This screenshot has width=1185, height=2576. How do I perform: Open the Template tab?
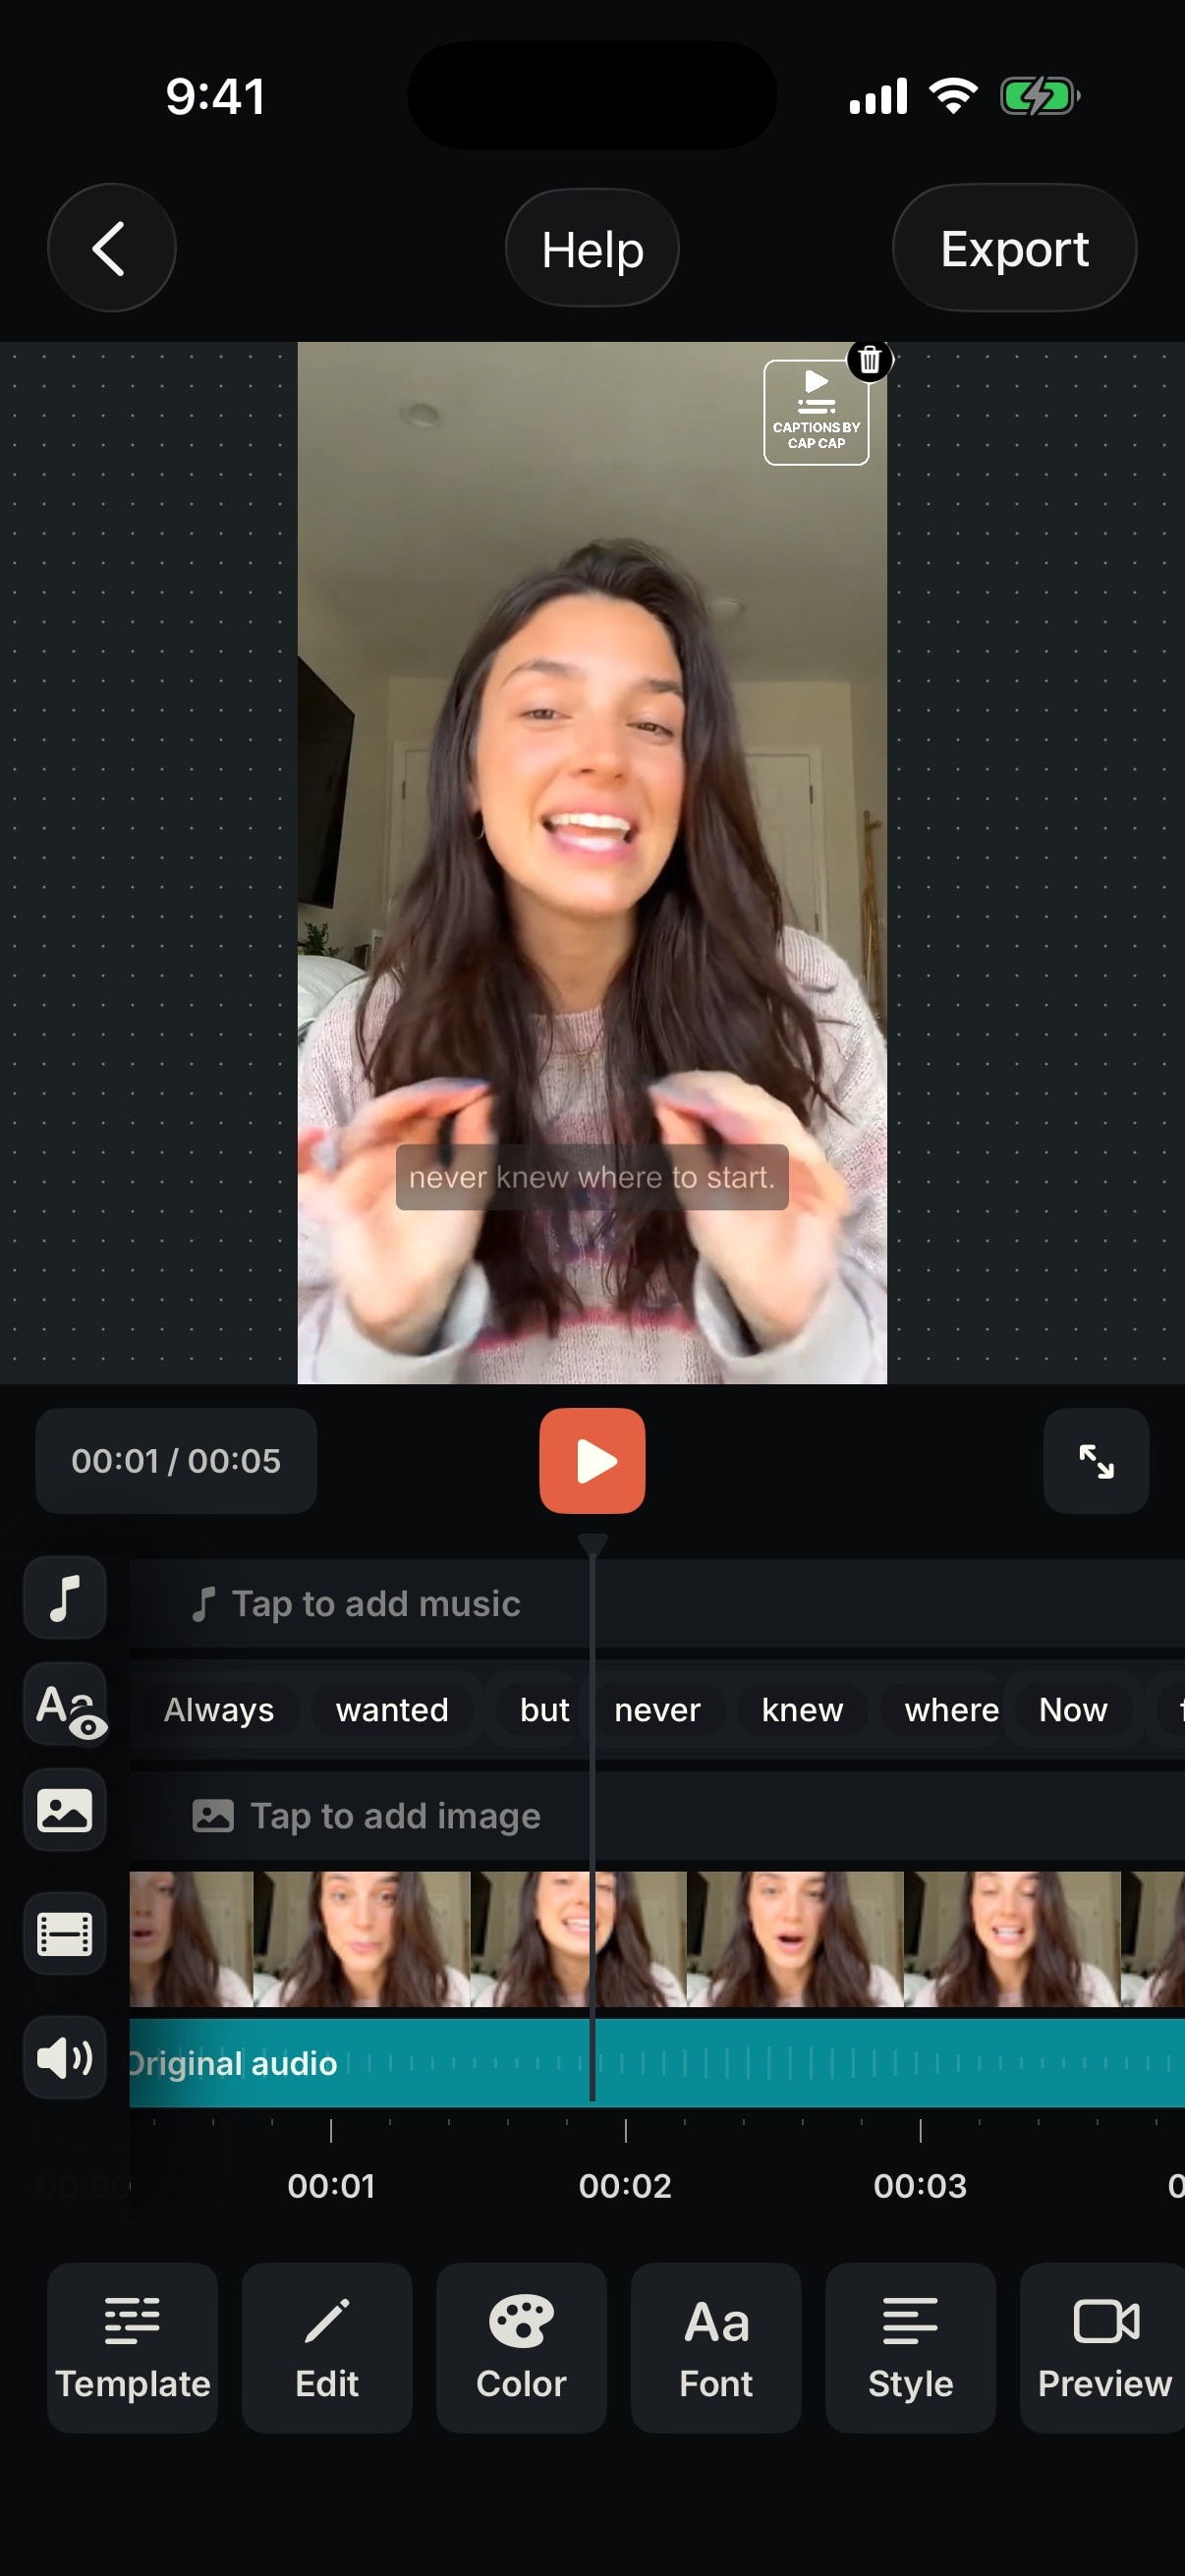[x=133, y=2349]
